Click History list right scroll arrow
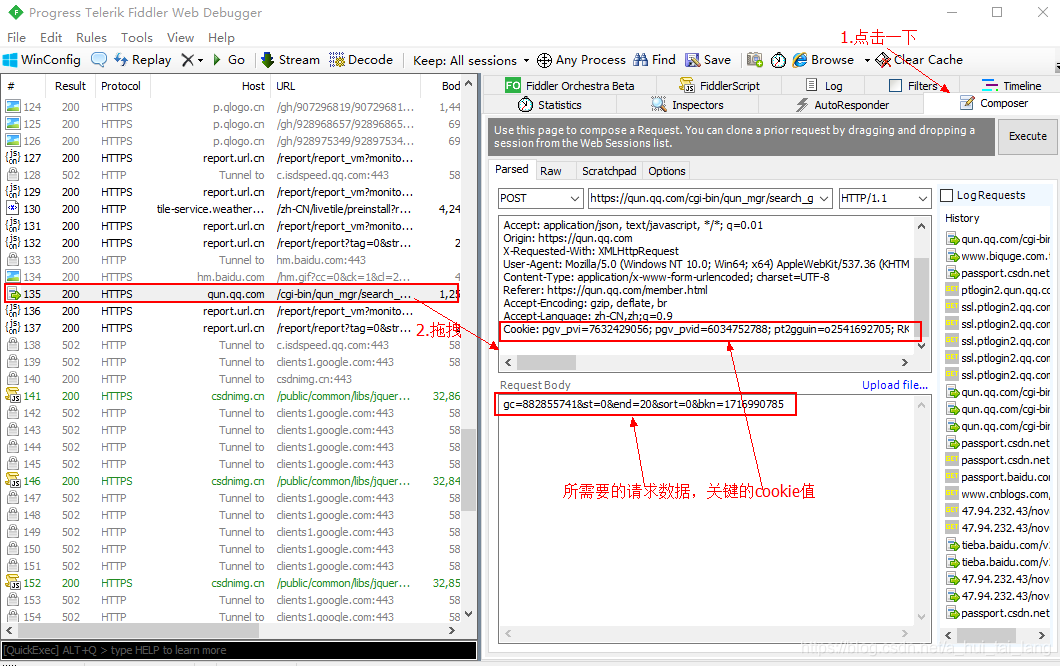1060x666 pixels. pos(1042,635)
